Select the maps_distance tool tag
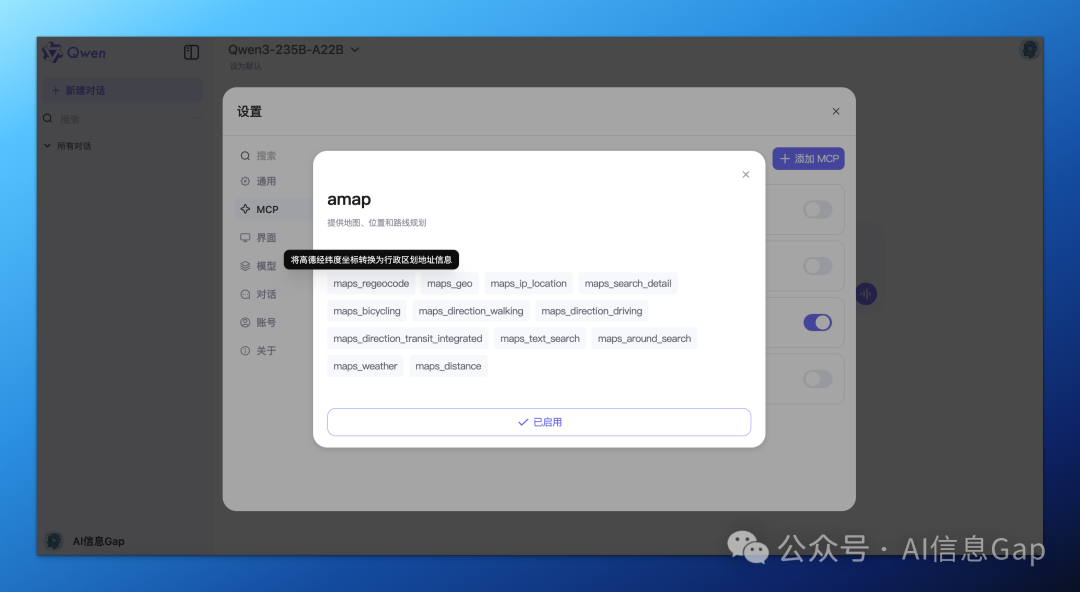The width and height of the screenshot is (1080, 592). [x=448, y=366]
